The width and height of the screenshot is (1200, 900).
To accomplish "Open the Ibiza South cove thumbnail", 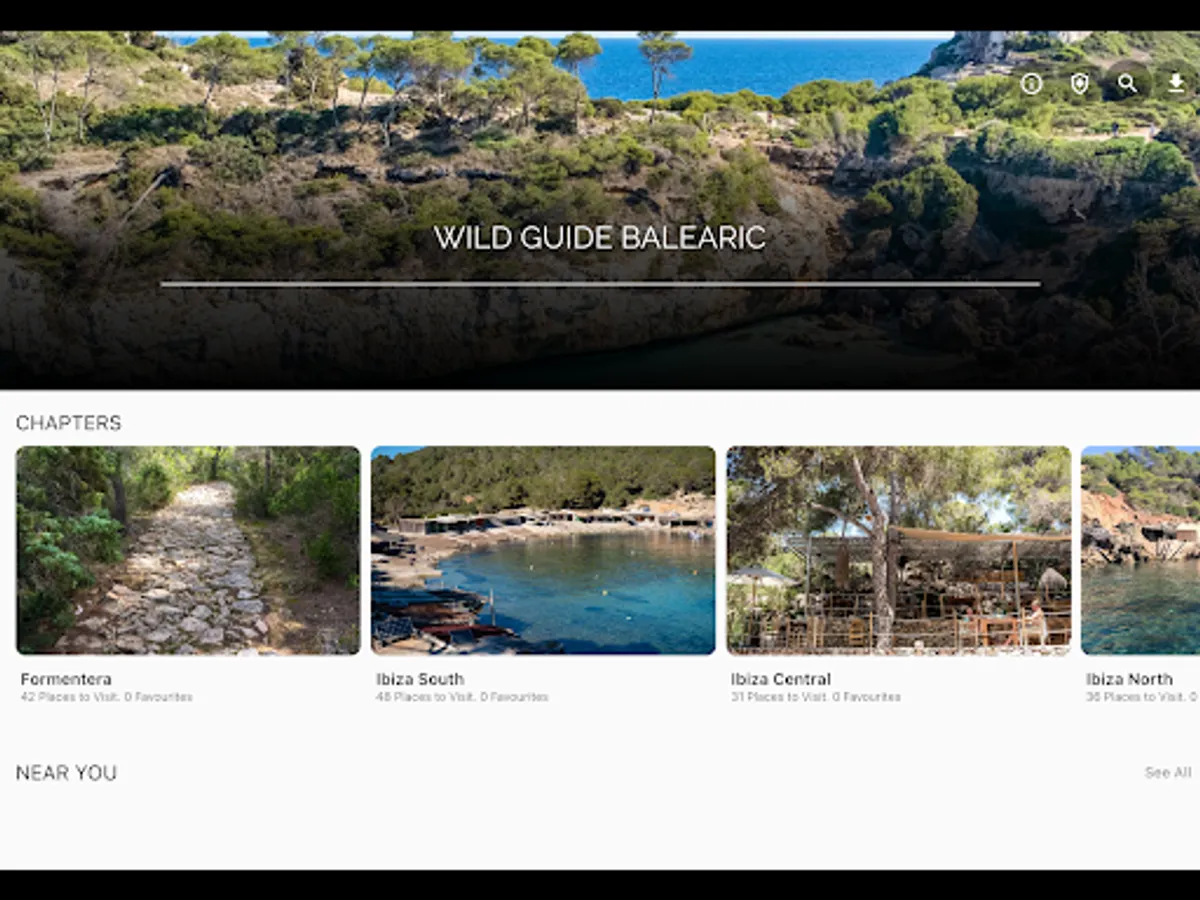I will click(543, 550).
